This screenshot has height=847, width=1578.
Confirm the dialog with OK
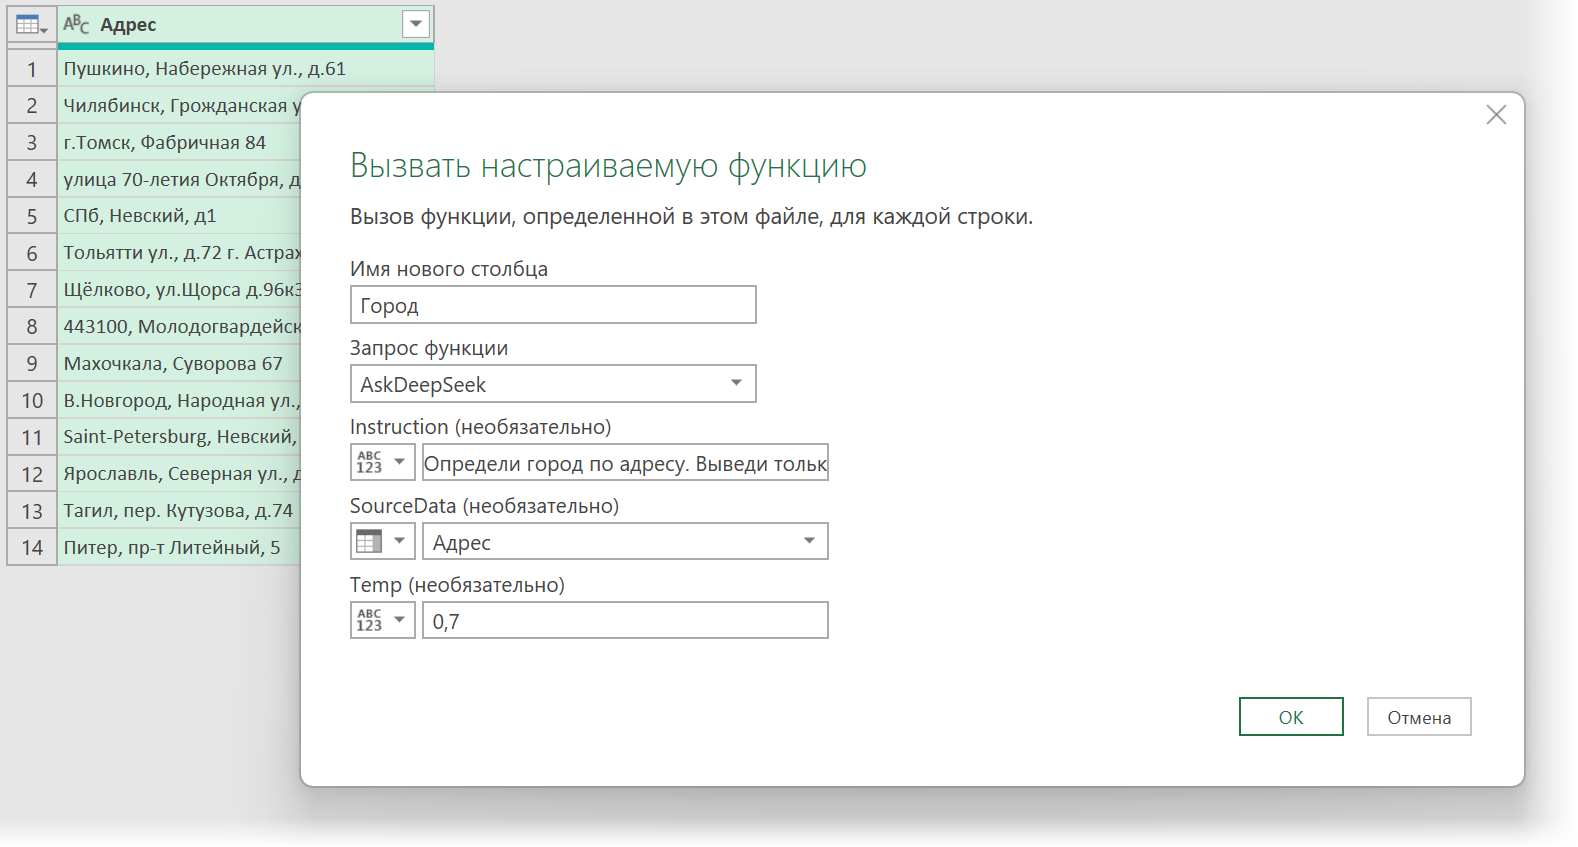(x=1291, y=717)
